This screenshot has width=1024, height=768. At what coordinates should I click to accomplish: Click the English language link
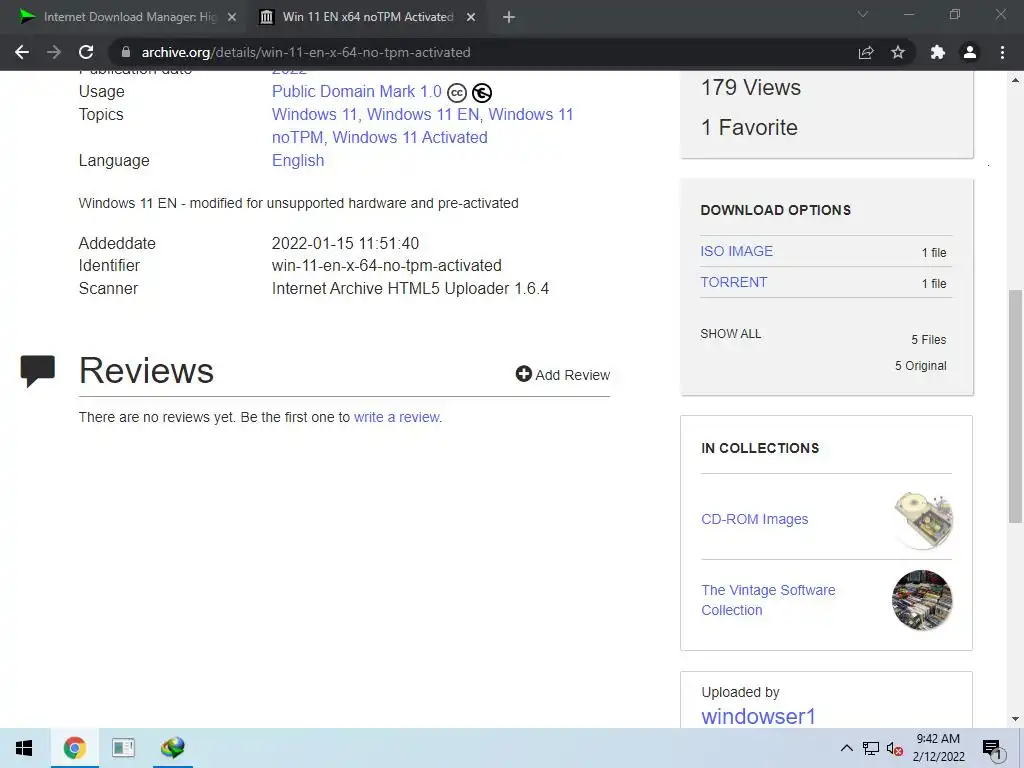click(x=298, y=161)
